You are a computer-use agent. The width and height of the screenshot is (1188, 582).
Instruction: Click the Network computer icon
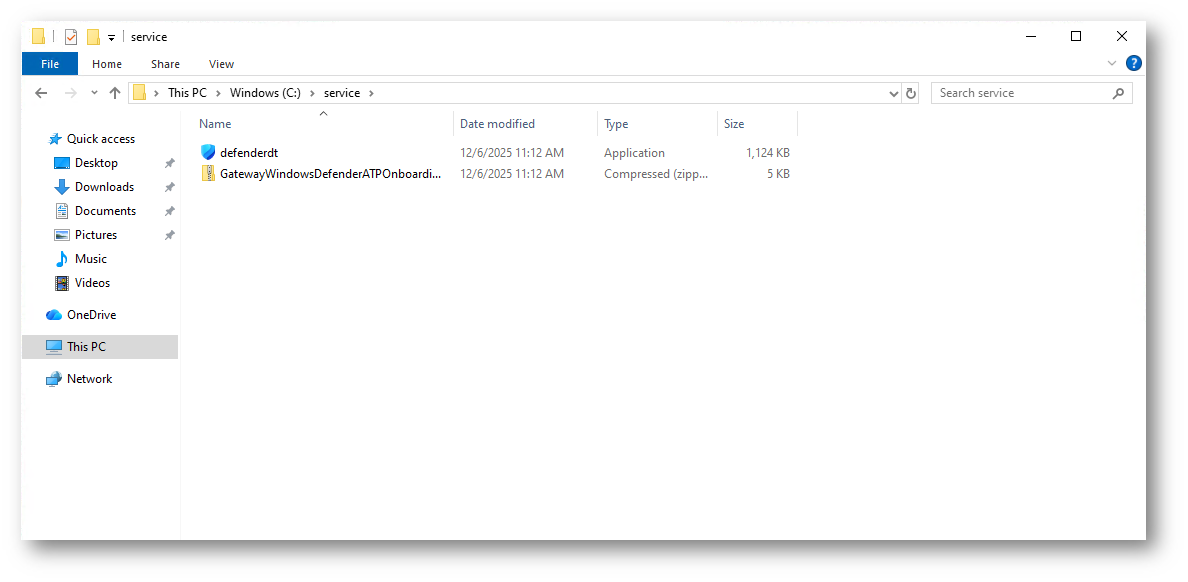click(x=54, y=379)
